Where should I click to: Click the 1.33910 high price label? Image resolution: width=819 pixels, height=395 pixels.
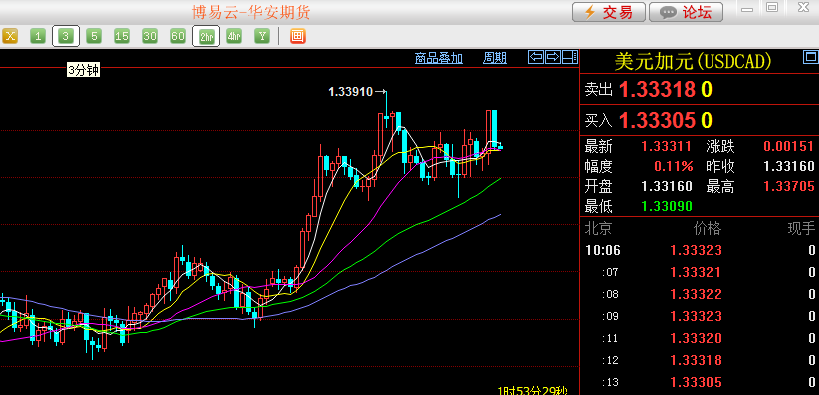[x=350, y=92]
